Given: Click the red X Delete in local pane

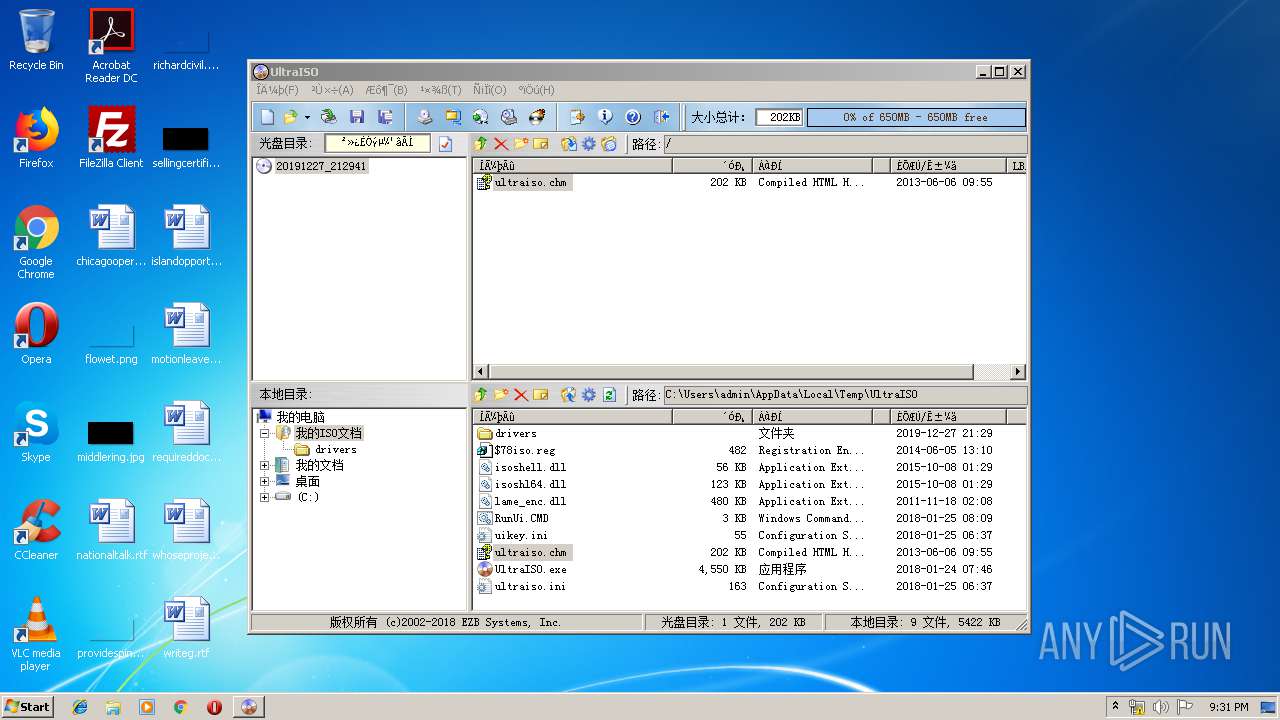Looking at the screenshot, I should click(521, 395).
